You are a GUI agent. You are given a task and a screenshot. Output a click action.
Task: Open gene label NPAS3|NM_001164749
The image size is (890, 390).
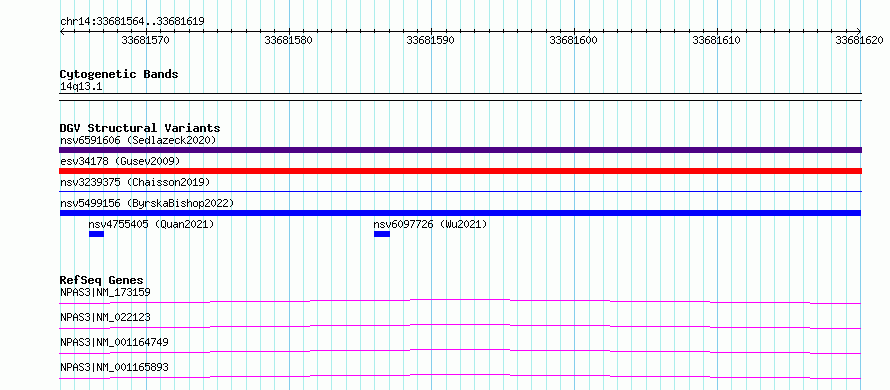(x=114, y=342)
